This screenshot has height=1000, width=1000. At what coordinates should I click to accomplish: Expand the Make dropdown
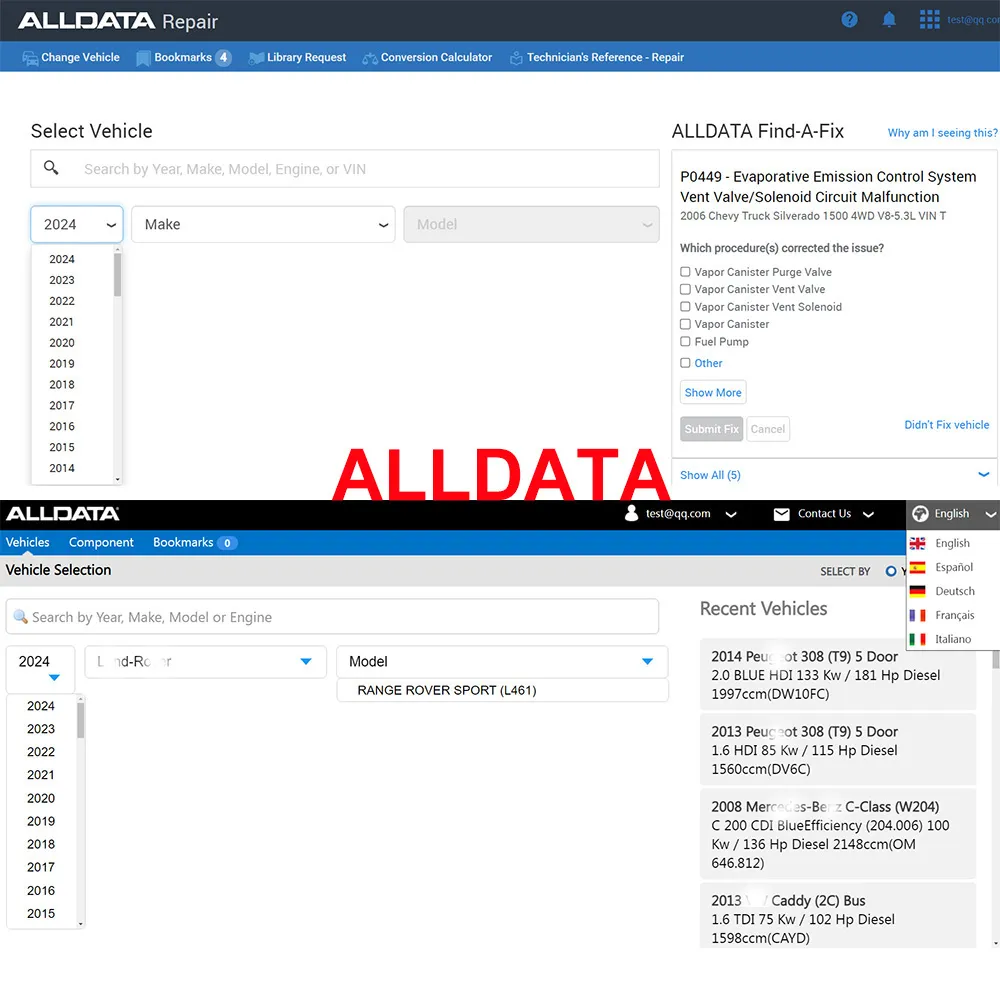coord(264,225)
